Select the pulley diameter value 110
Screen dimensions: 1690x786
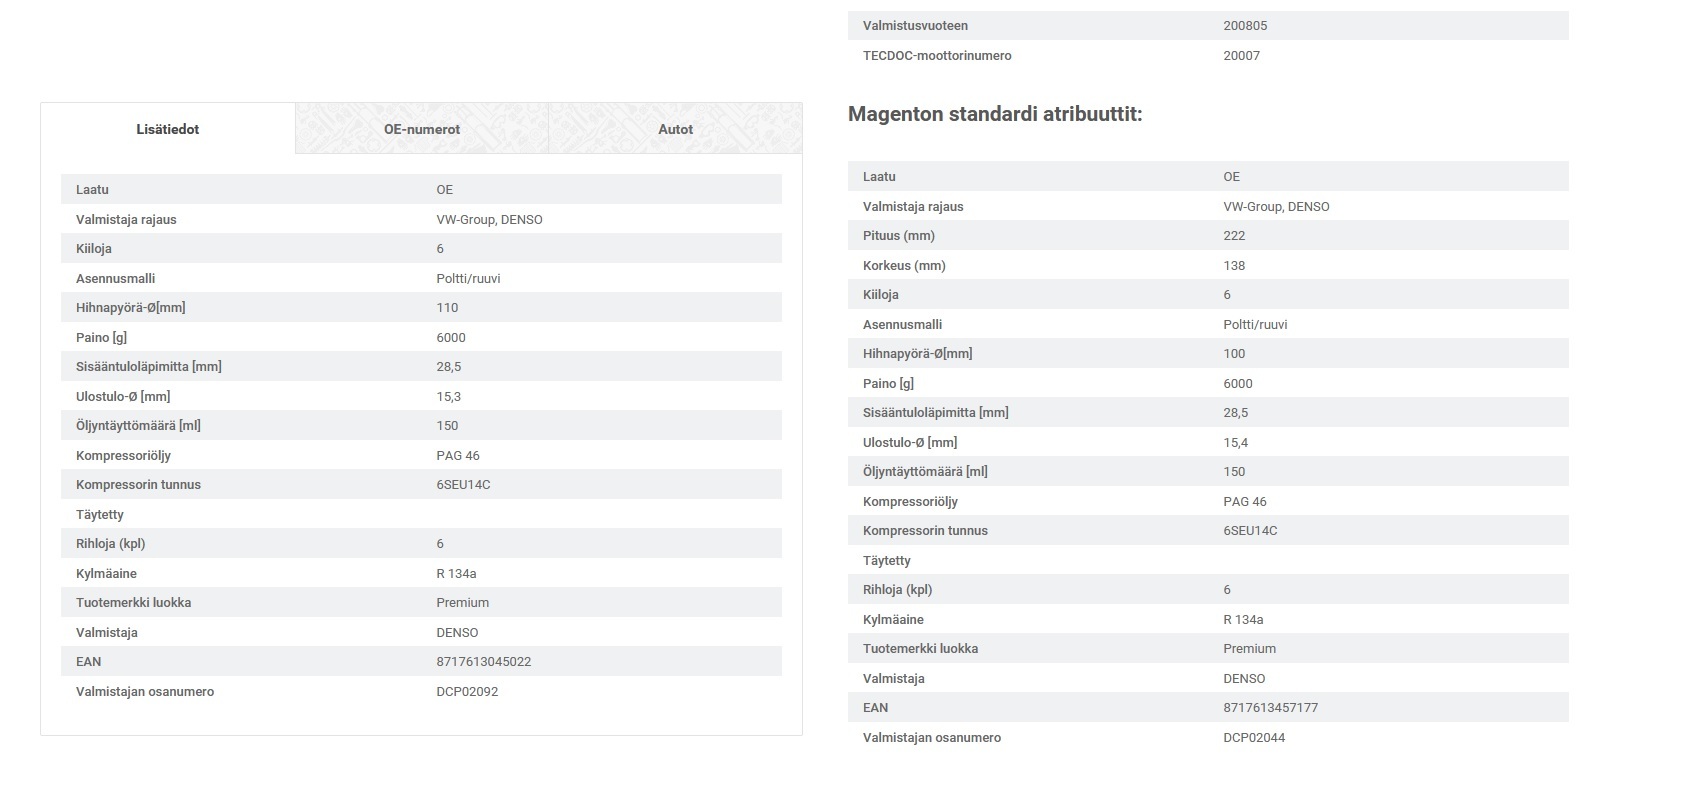click(447, 308)
